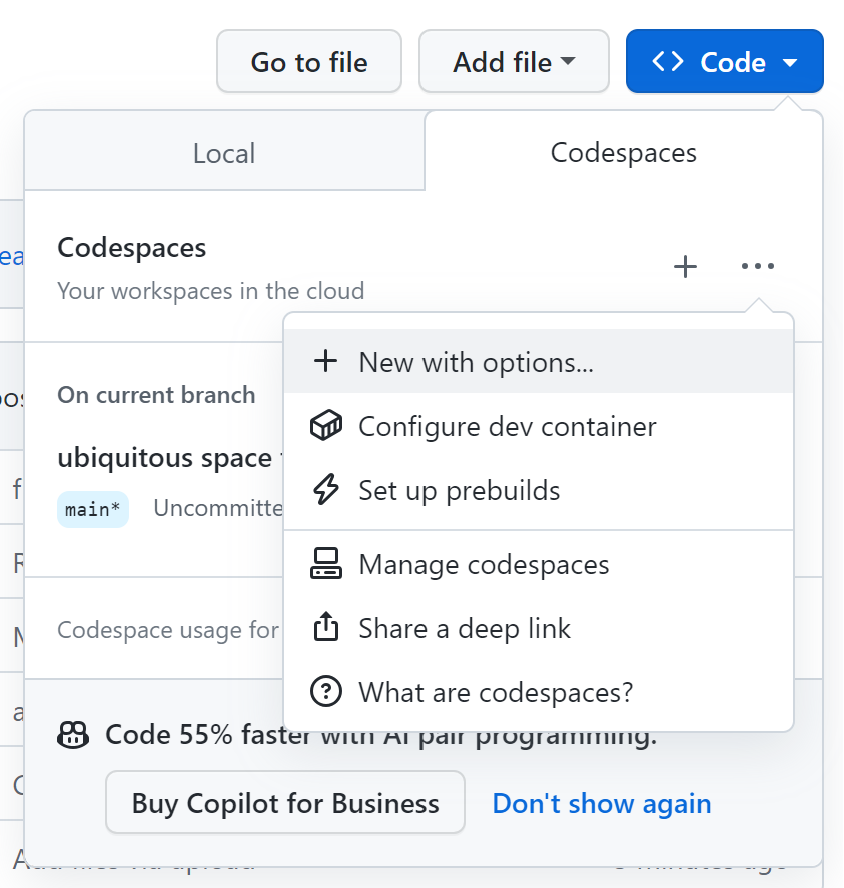Viewport: 844px width, 888px height.
Task: Open the three-dot codespace options menu
Action: click(757, 266)
